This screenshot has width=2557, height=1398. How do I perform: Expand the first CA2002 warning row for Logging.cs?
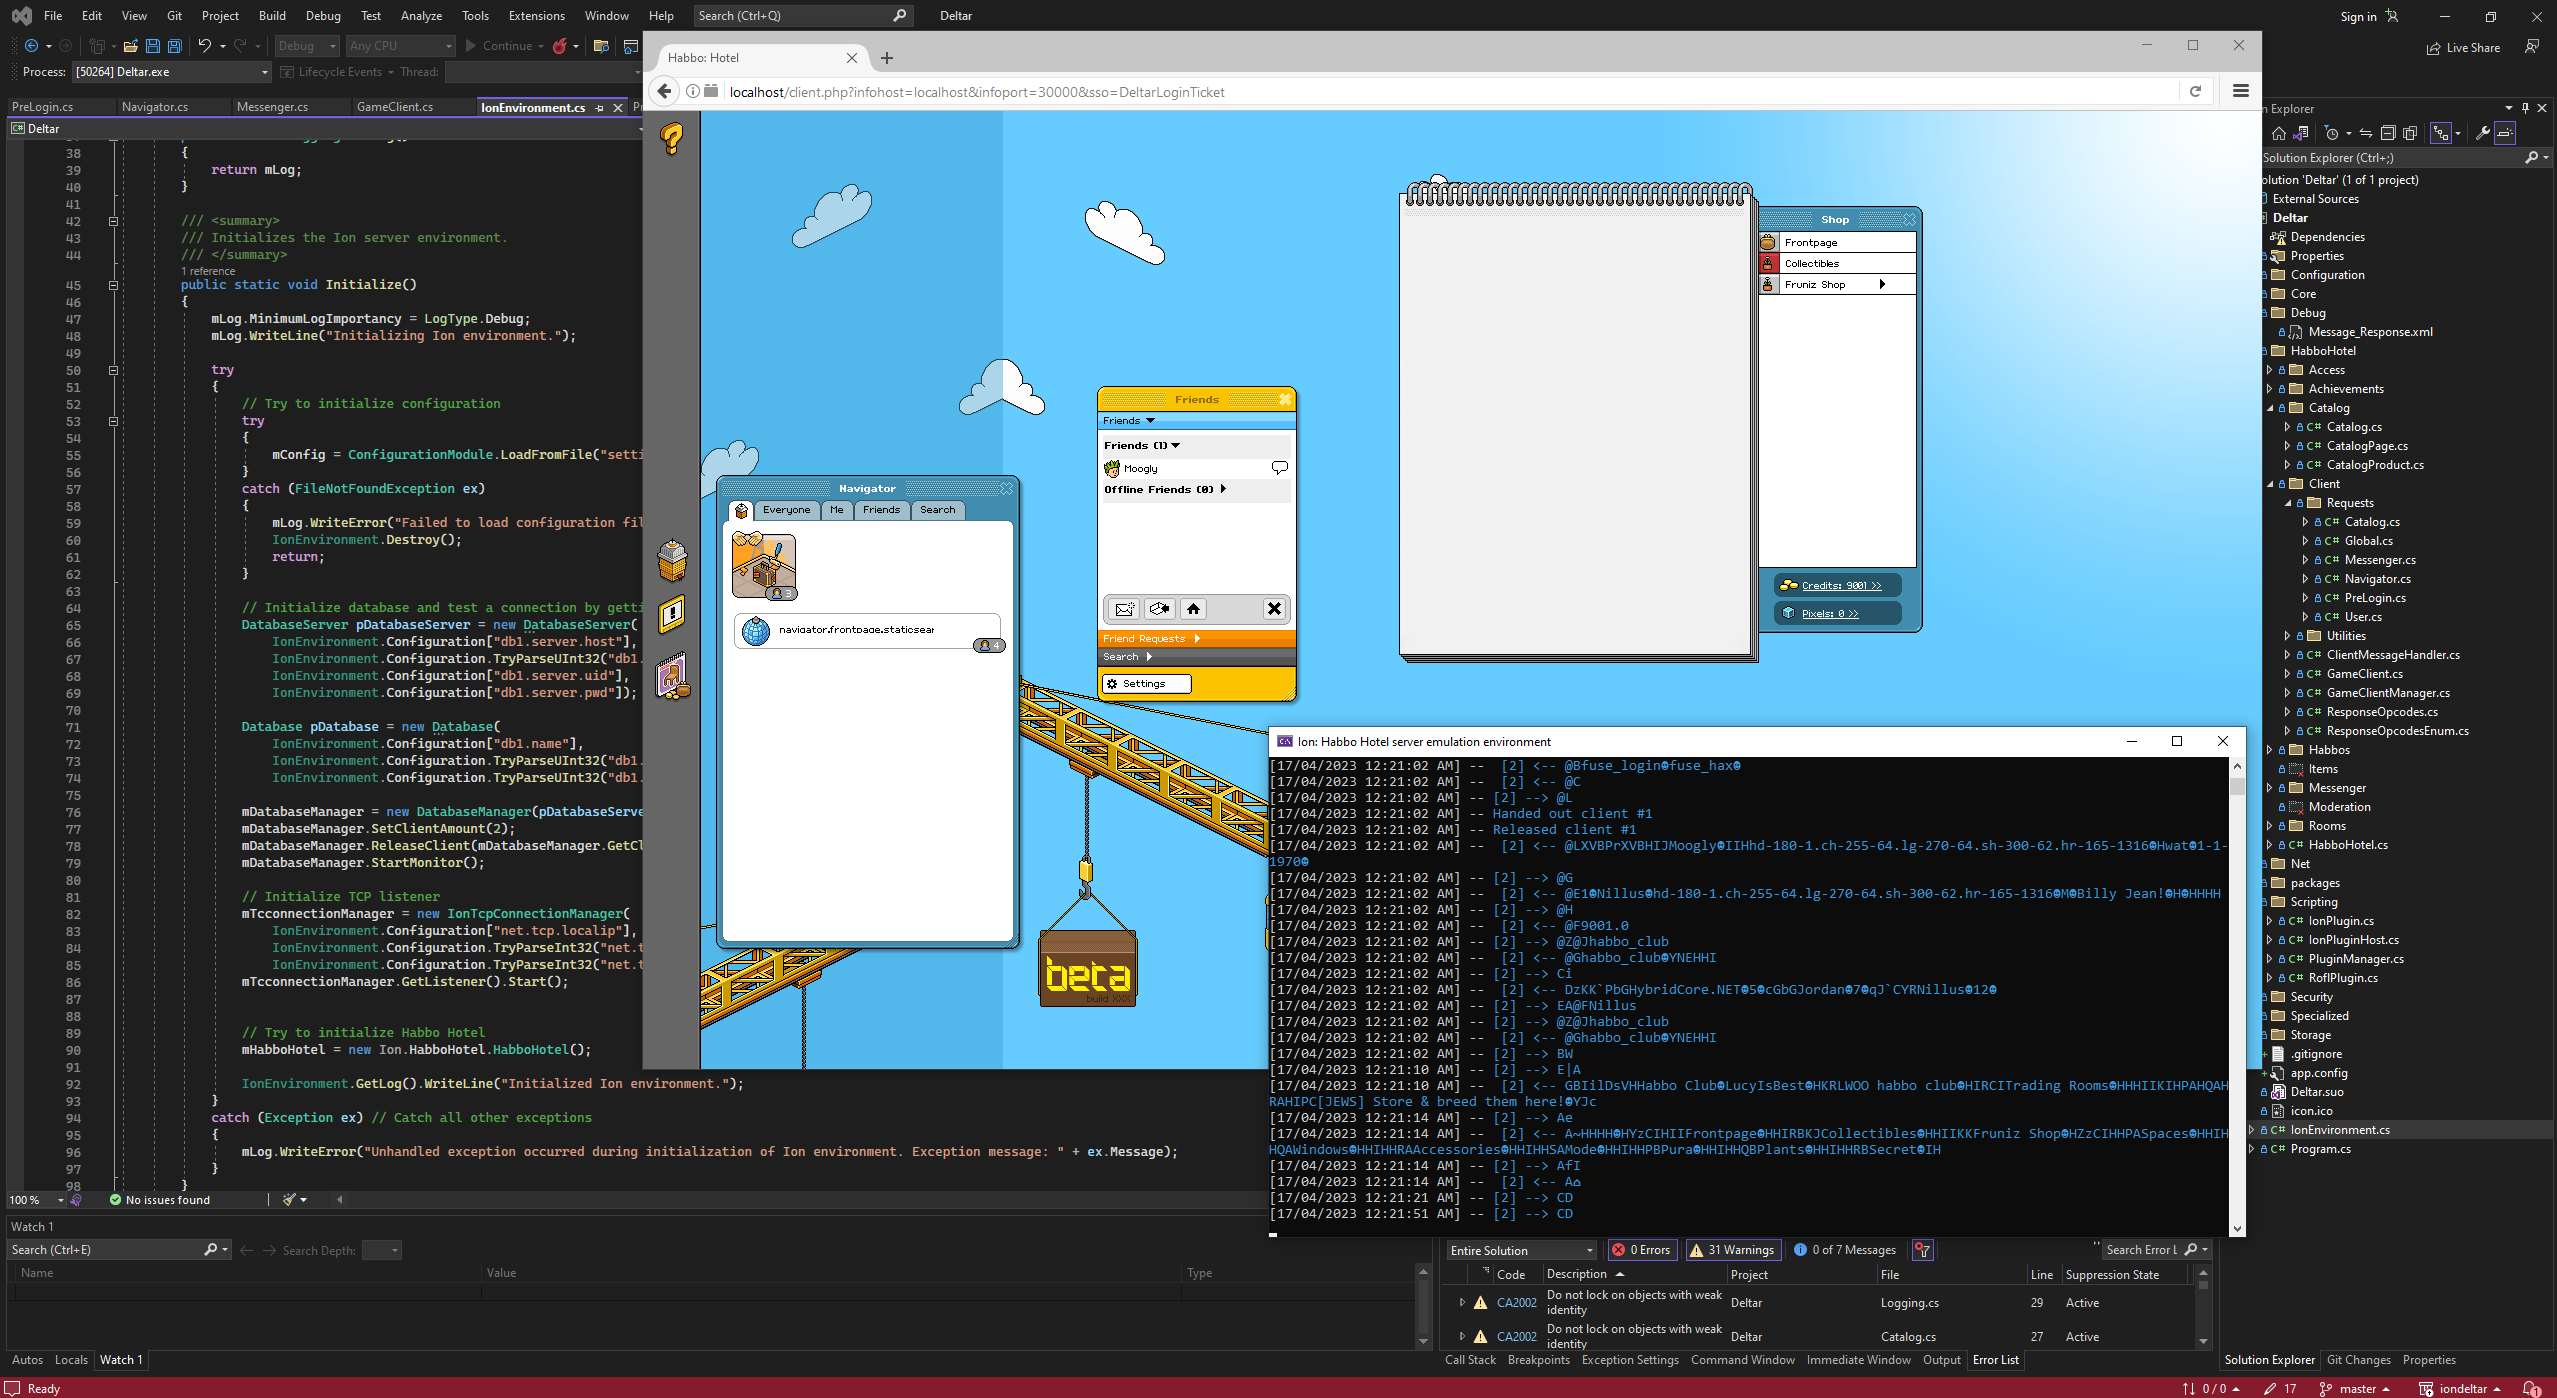pos(1462,1302)
